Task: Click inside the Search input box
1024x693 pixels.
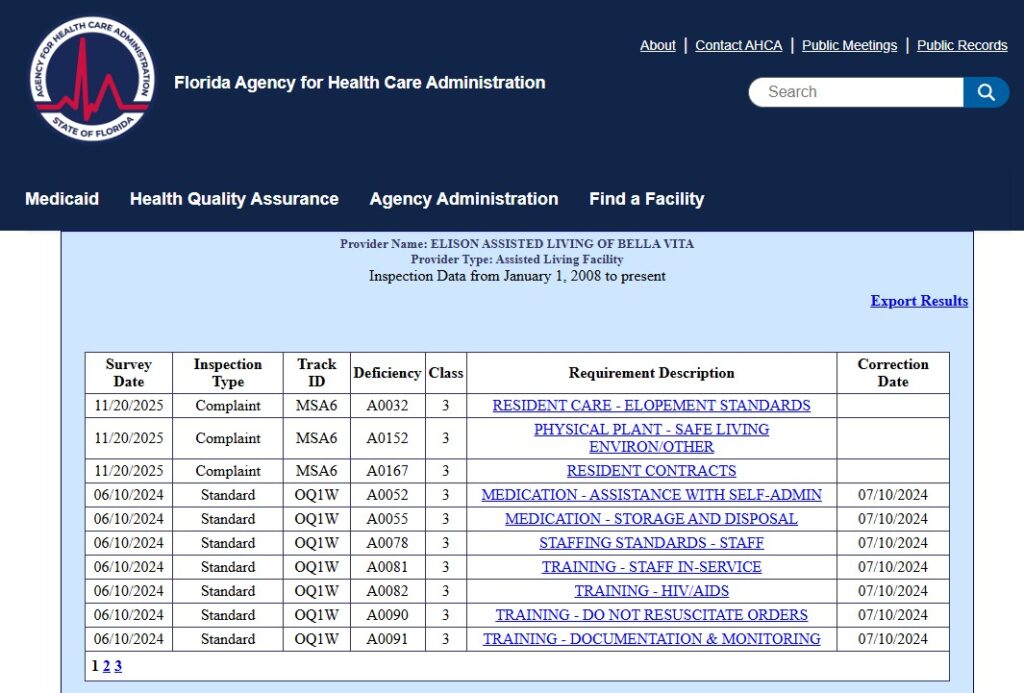Action: [855, 91]
